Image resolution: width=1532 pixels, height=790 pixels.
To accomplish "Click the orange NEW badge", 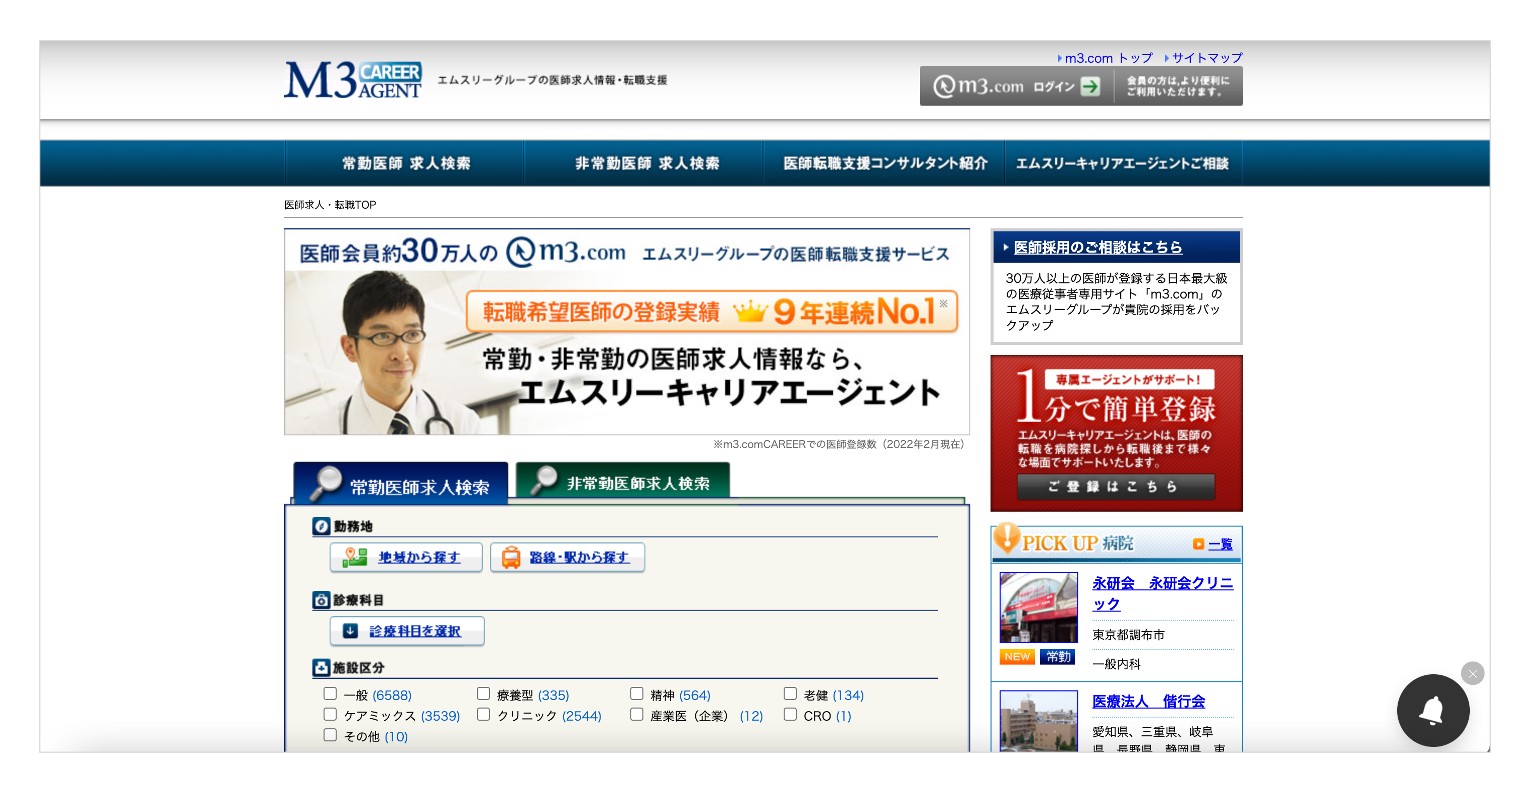I will pos(1017,657).
